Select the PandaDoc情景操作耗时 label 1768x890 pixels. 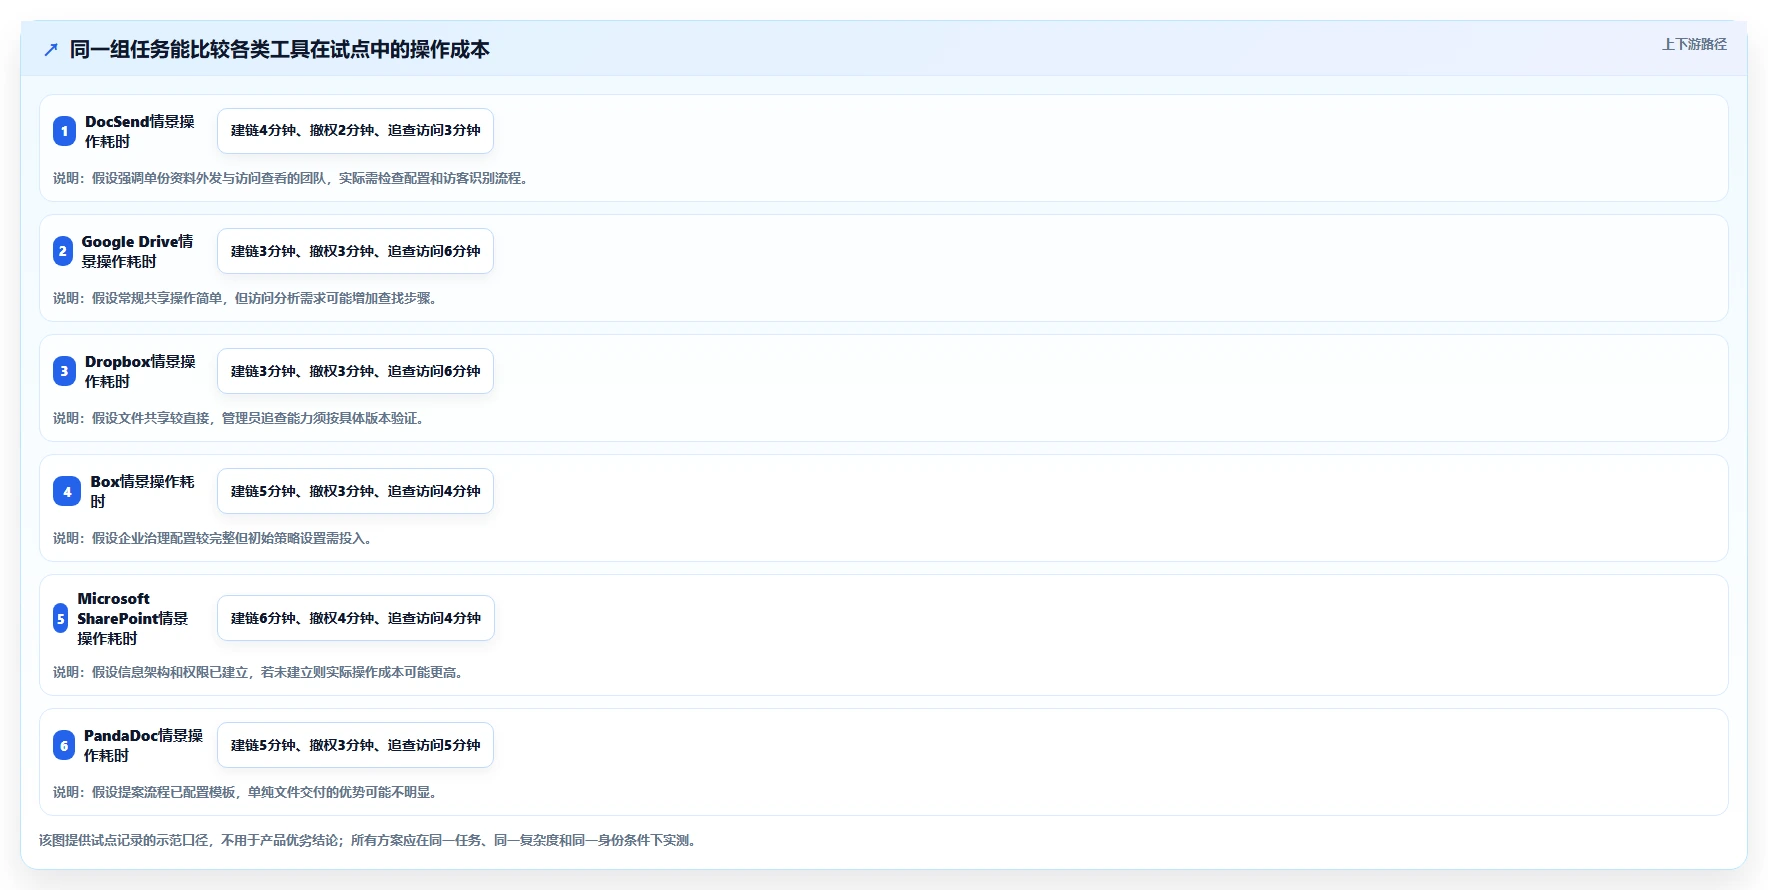143,745
